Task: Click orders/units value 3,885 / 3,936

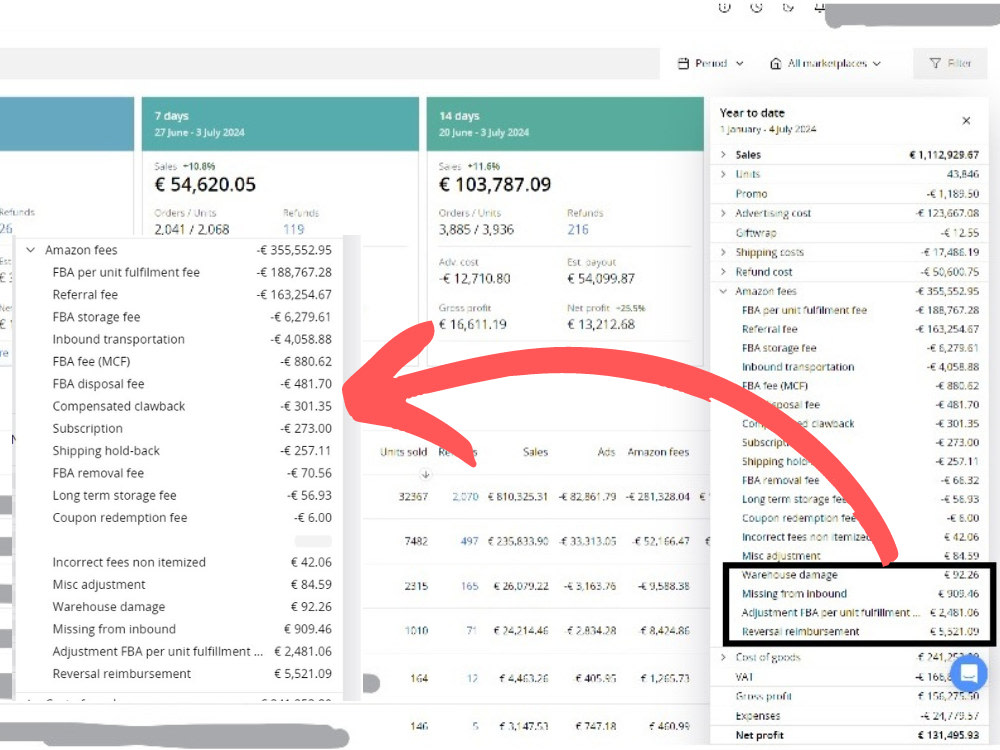Action: (x=476, y=230)
